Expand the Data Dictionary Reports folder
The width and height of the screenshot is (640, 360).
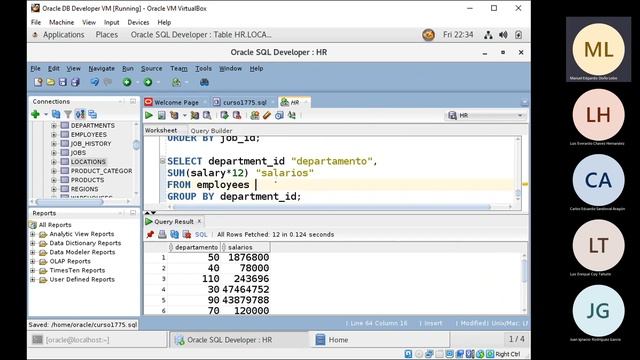pos(33,243)
